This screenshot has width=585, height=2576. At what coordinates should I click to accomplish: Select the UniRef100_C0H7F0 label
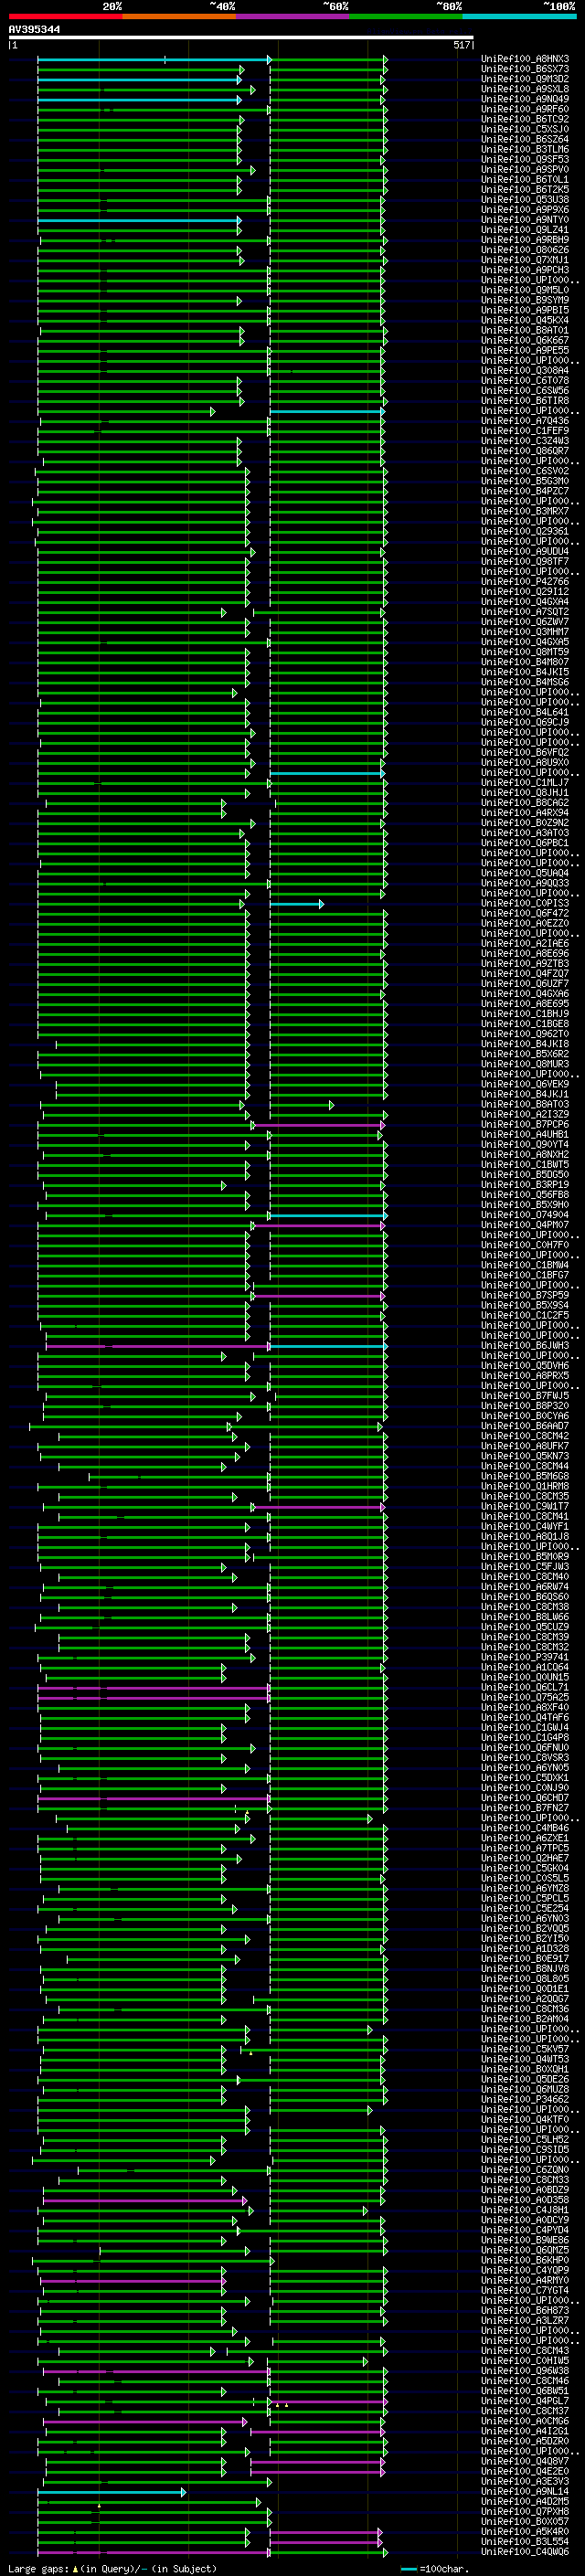click(525, 1246)
